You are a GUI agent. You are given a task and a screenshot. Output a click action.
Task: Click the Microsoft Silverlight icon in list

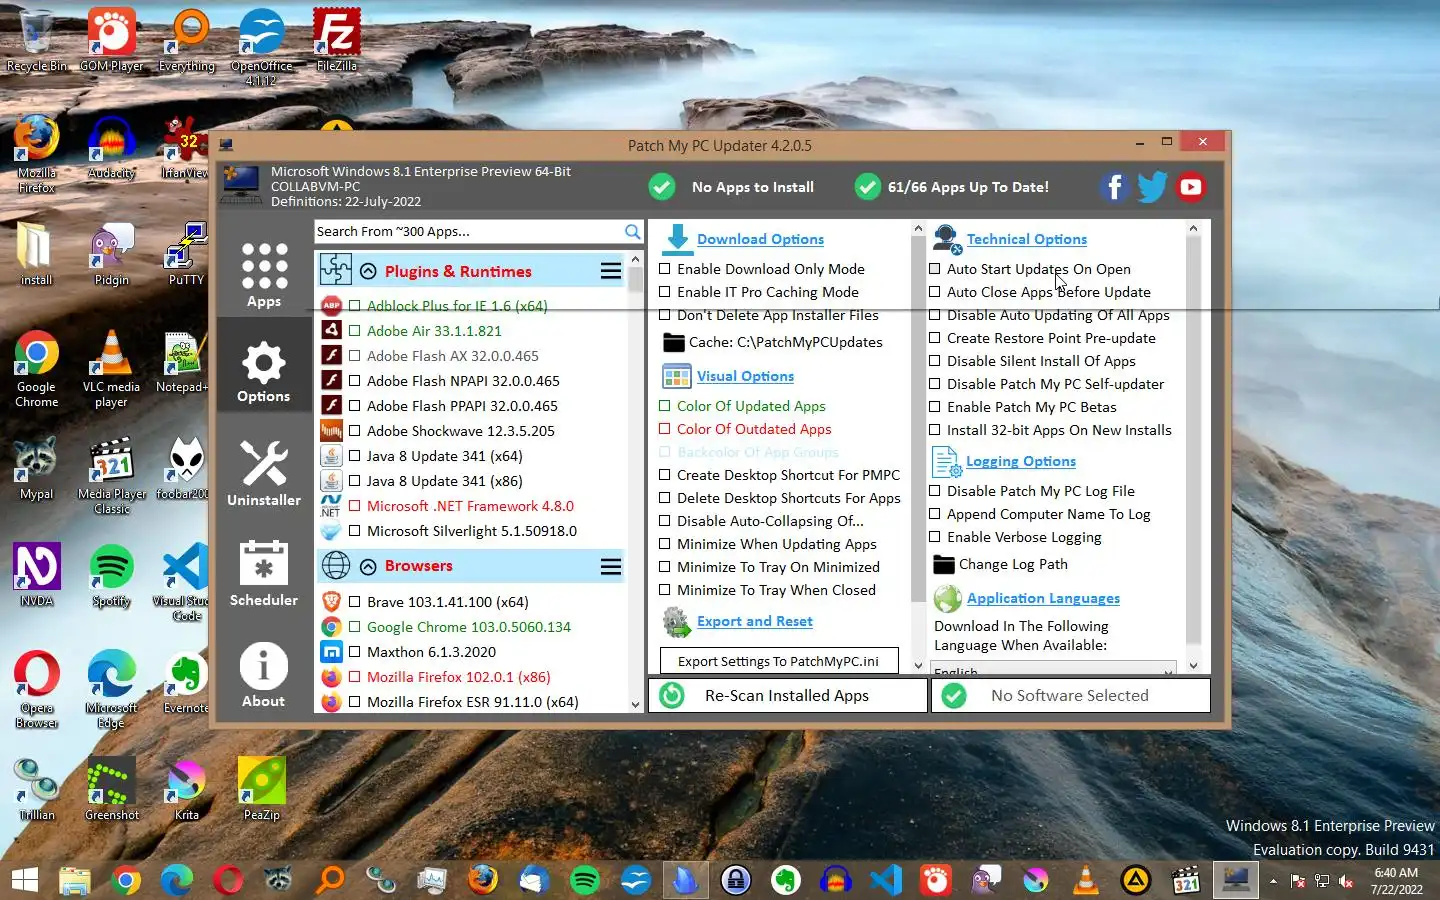coord(331,530)
